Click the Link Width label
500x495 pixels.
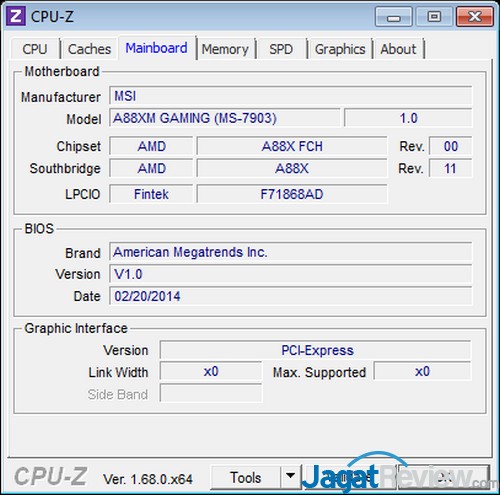[118, 372]
